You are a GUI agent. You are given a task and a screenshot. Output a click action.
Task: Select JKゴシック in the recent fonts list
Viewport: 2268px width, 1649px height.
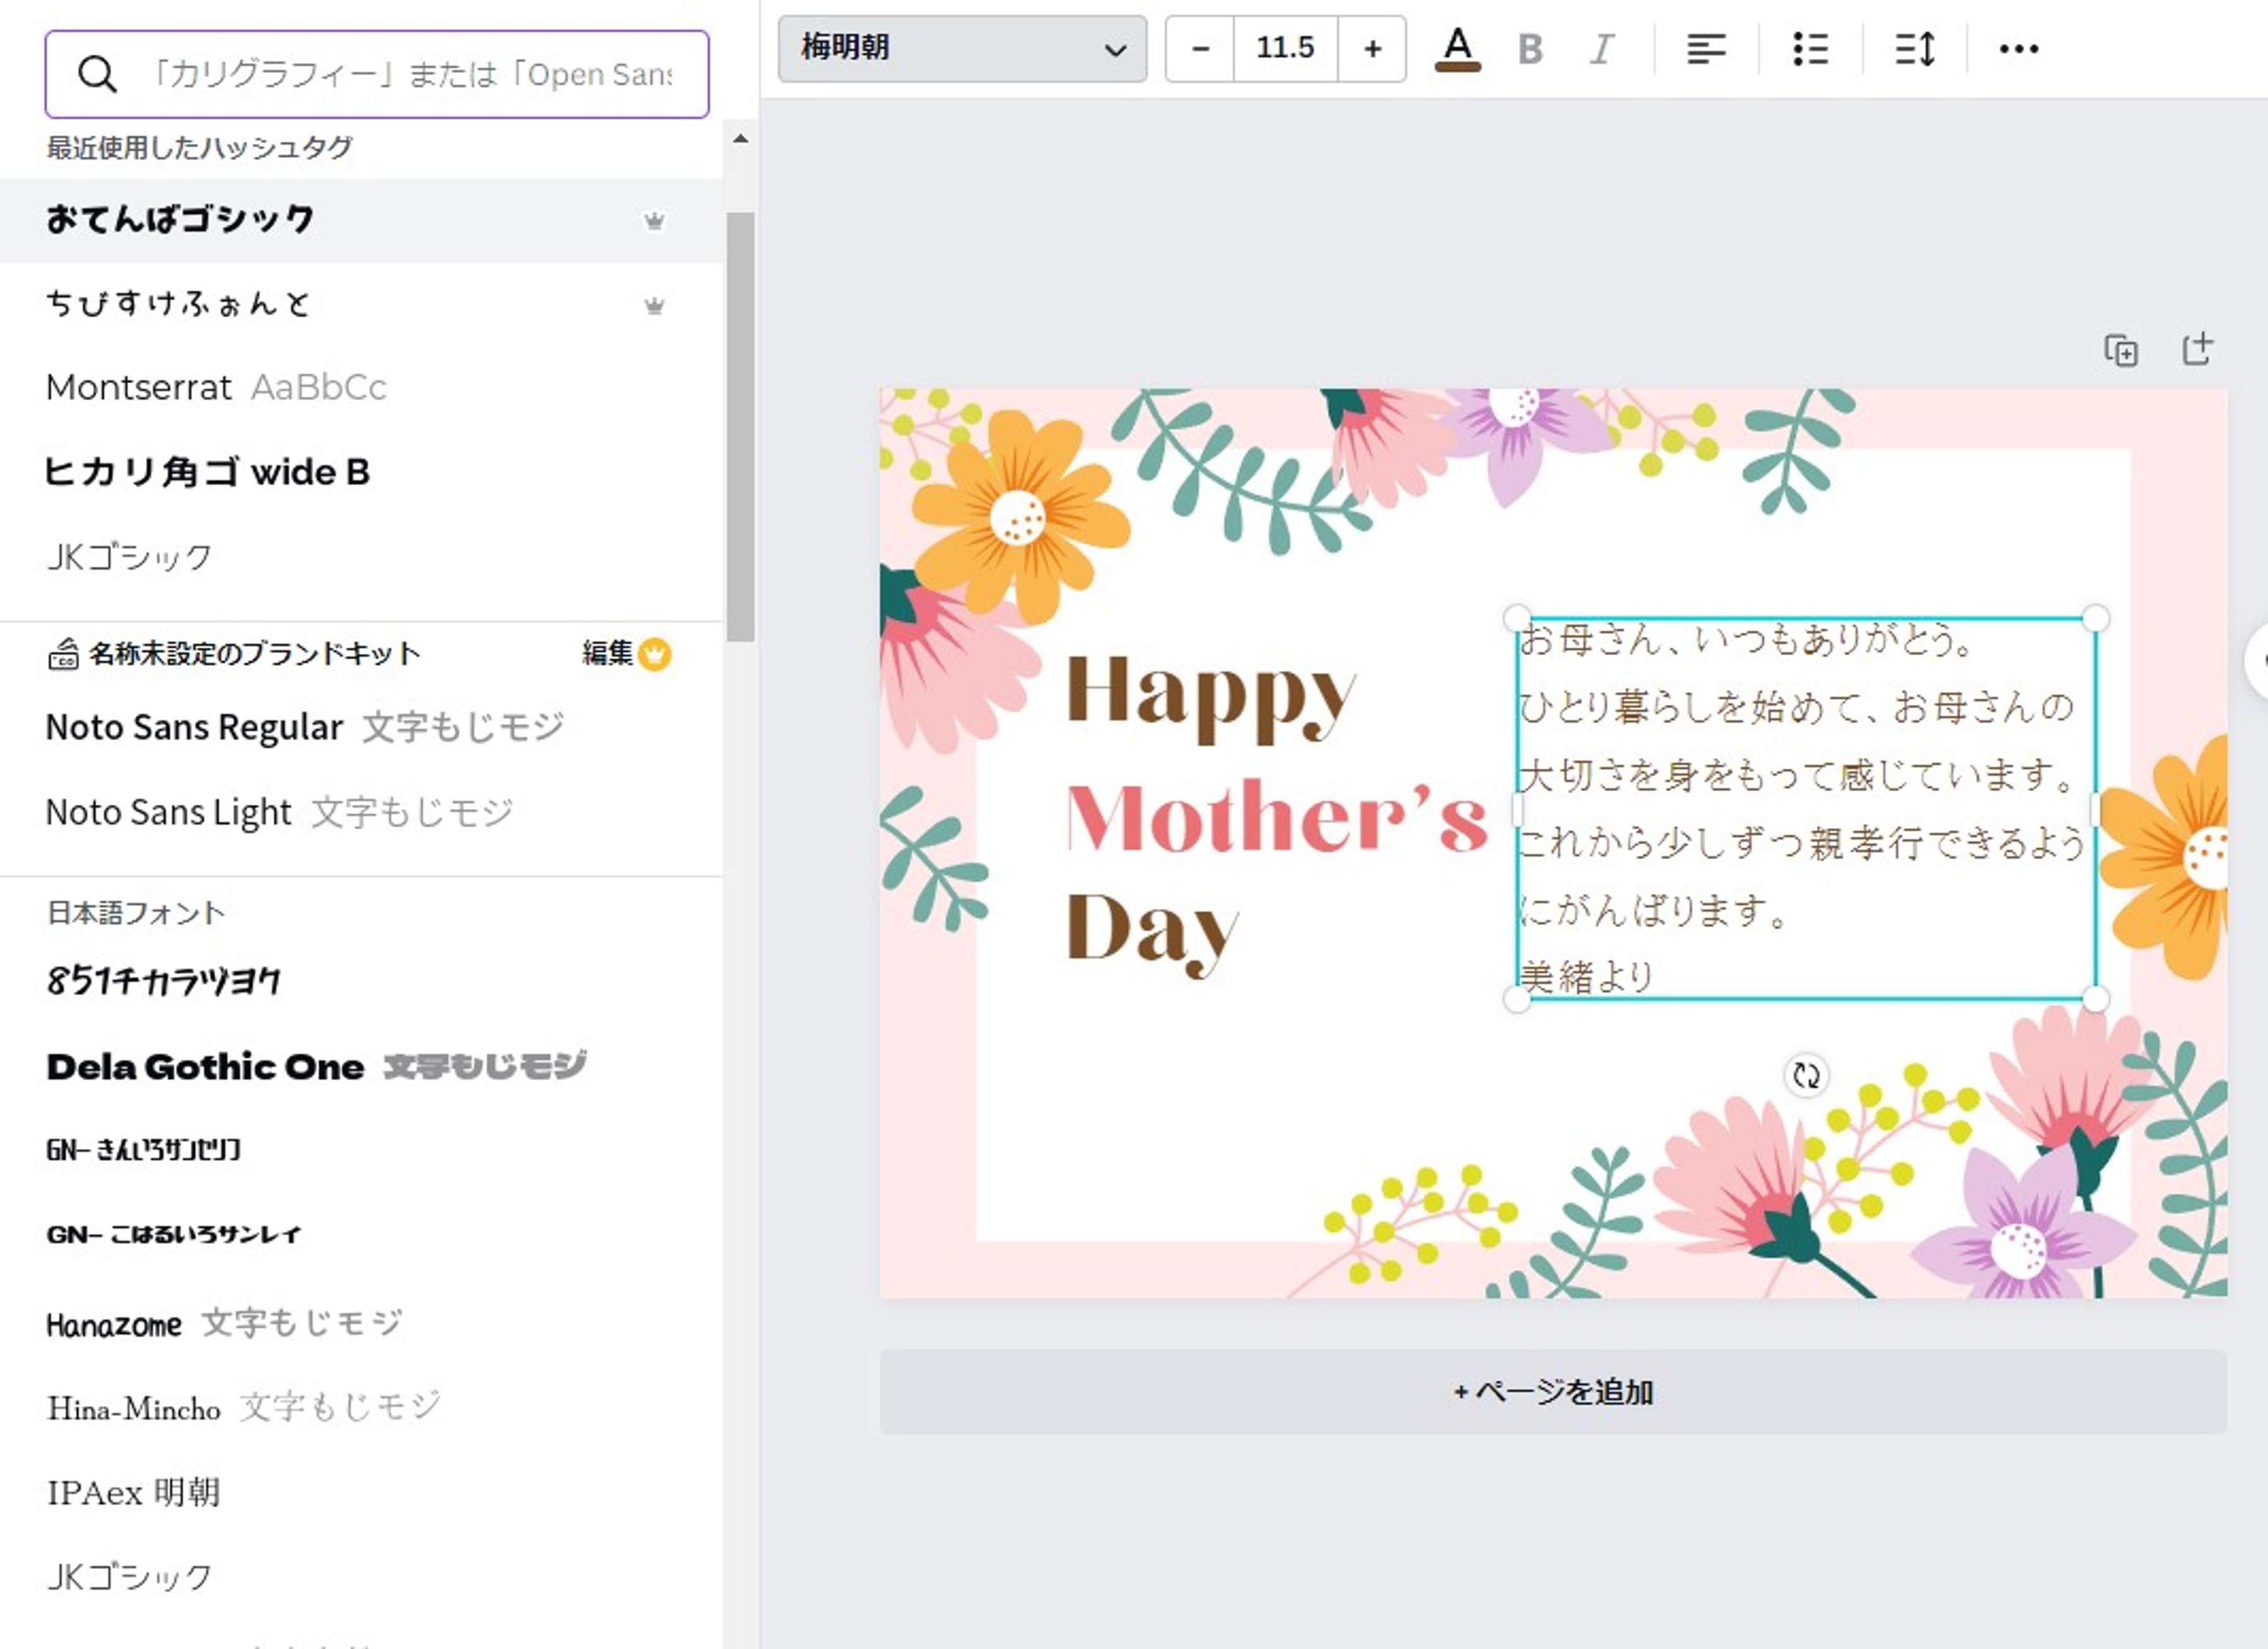click(361, 557)
